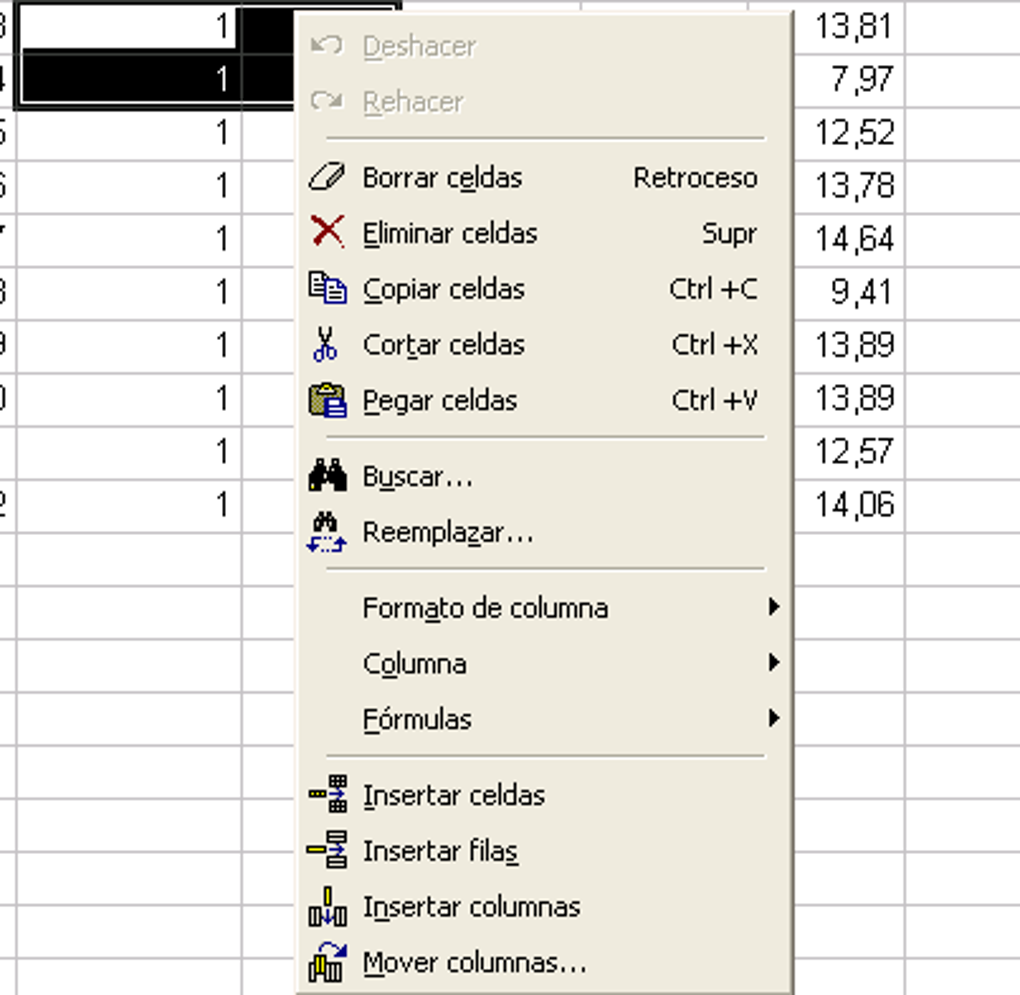Screen dimensions: 1020x995
Task: Choose Mover columnas... menu entry
Action: 474,963
